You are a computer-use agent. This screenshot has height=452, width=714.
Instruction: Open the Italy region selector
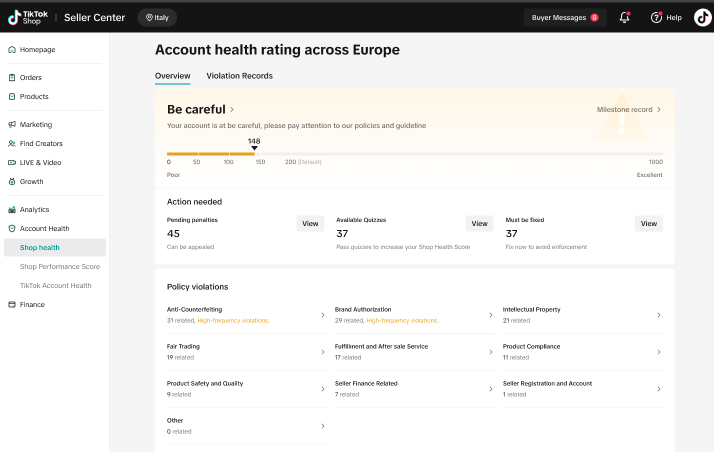[x=157, y=17]
